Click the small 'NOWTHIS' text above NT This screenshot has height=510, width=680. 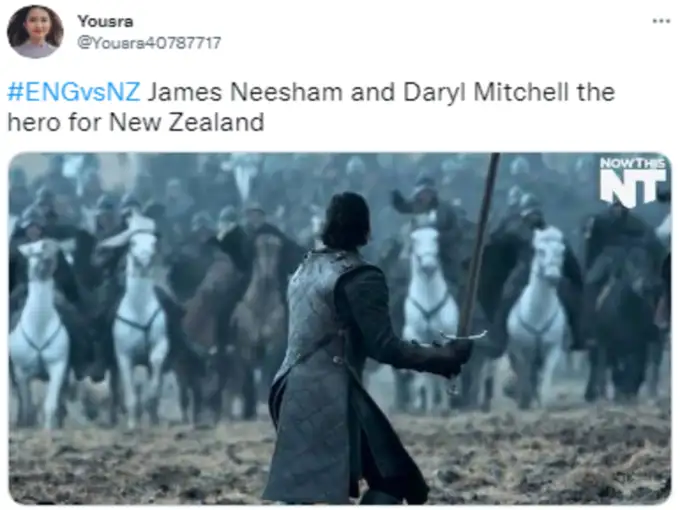coord(632,163)
